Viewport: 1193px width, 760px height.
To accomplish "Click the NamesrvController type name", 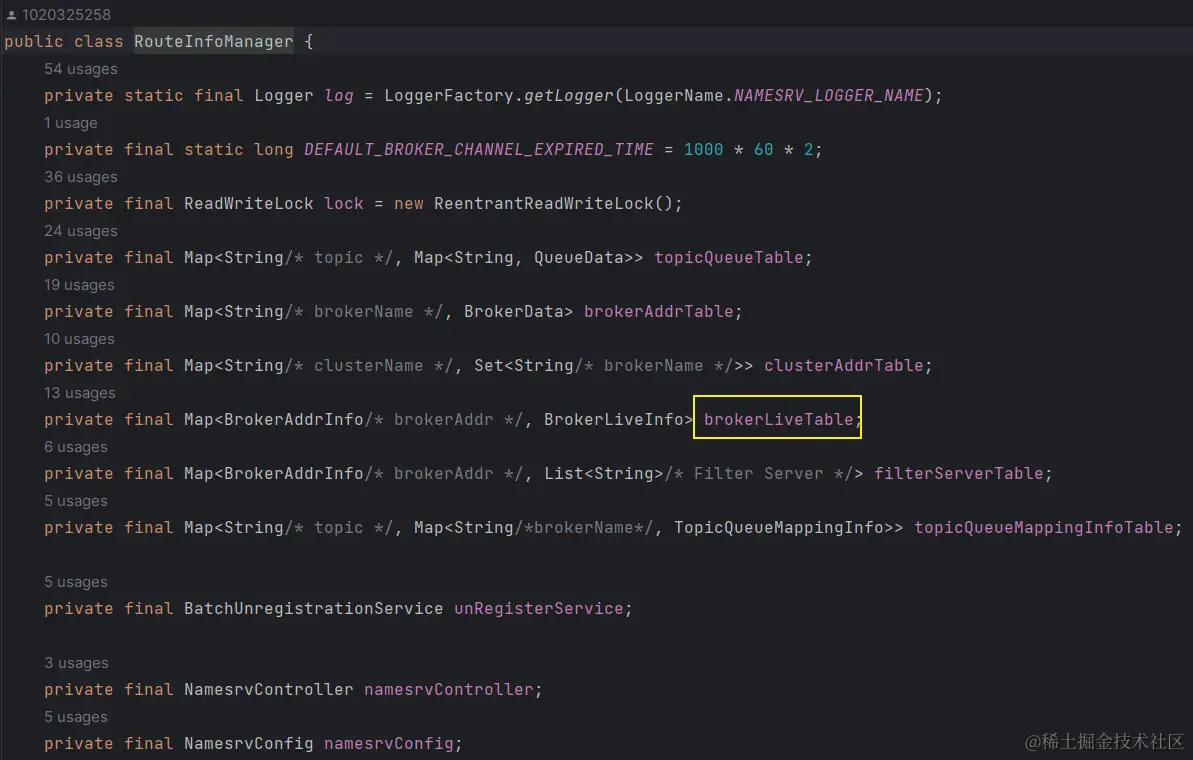I will pos(269,690).
